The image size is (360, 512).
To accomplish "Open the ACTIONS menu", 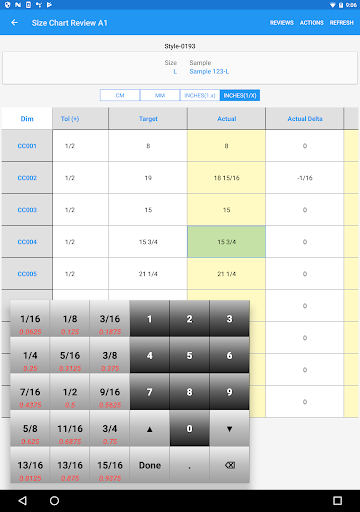I will 312,23.
